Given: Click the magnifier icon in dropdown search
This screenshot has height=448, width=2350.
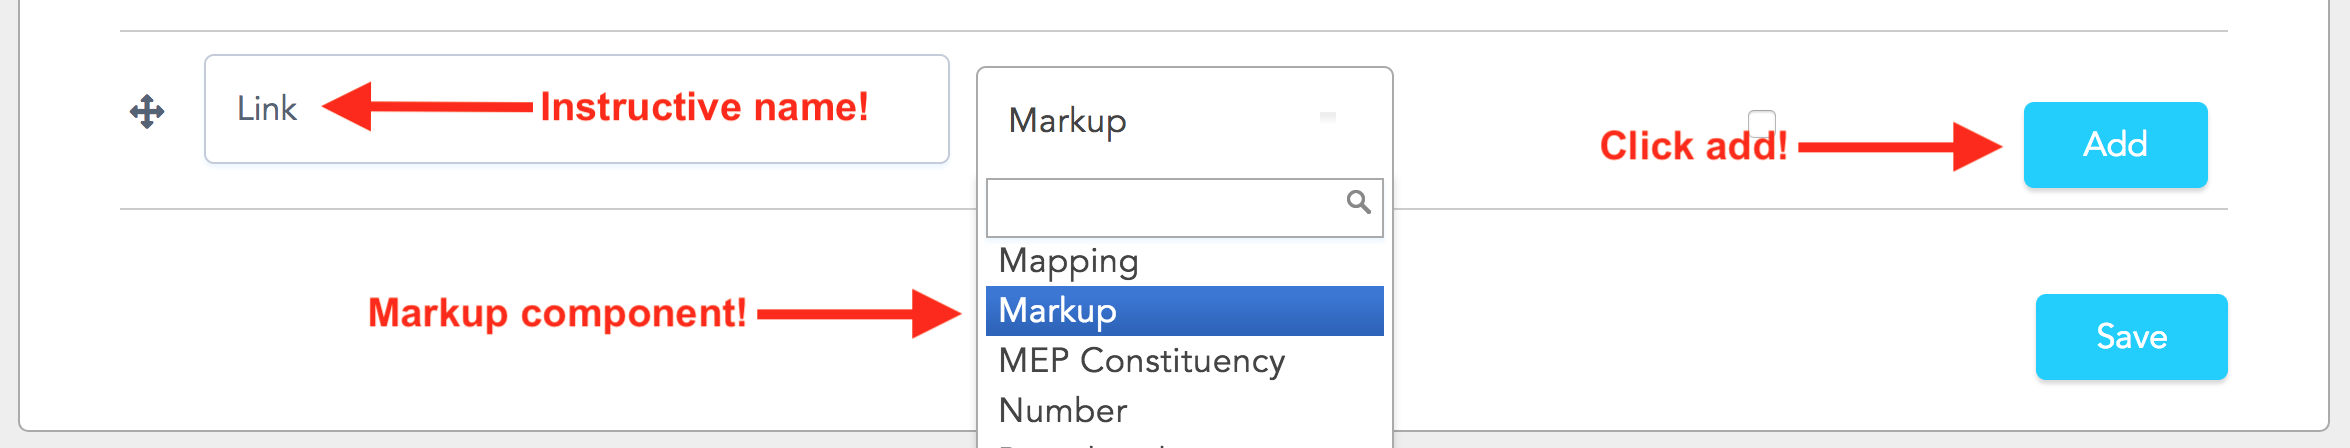Looking at the screenshot, I should coord(1358,202).
